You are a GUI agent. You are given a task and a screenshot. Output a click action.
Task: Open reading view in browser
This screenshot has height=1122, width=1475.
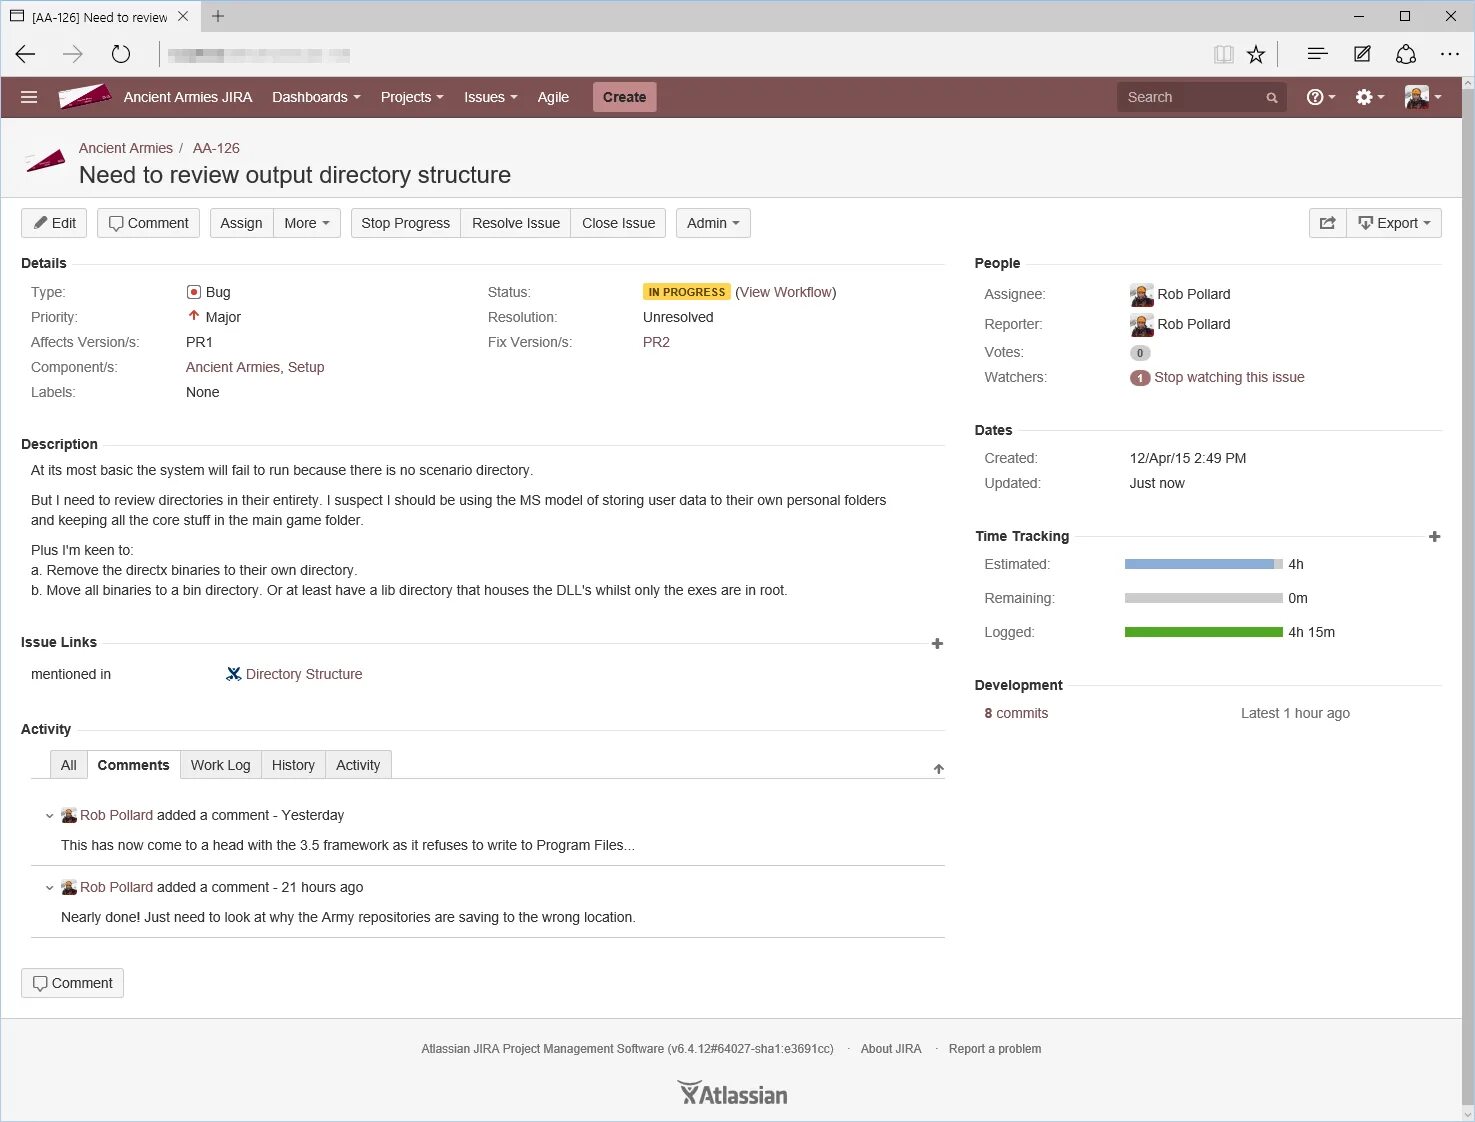point(1223,54)
